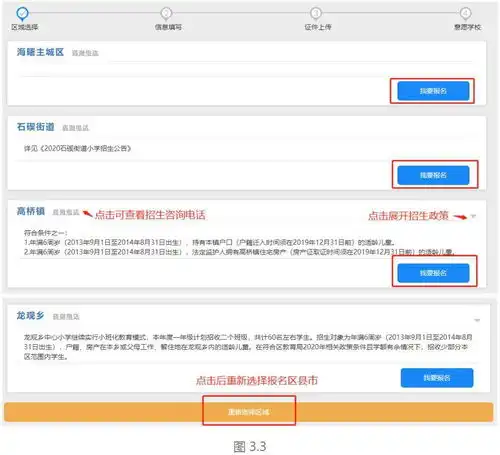The width and height of the screenshot is (500, 455).
Task: Click the 区域选择 step label
Action: coord(25,27)
